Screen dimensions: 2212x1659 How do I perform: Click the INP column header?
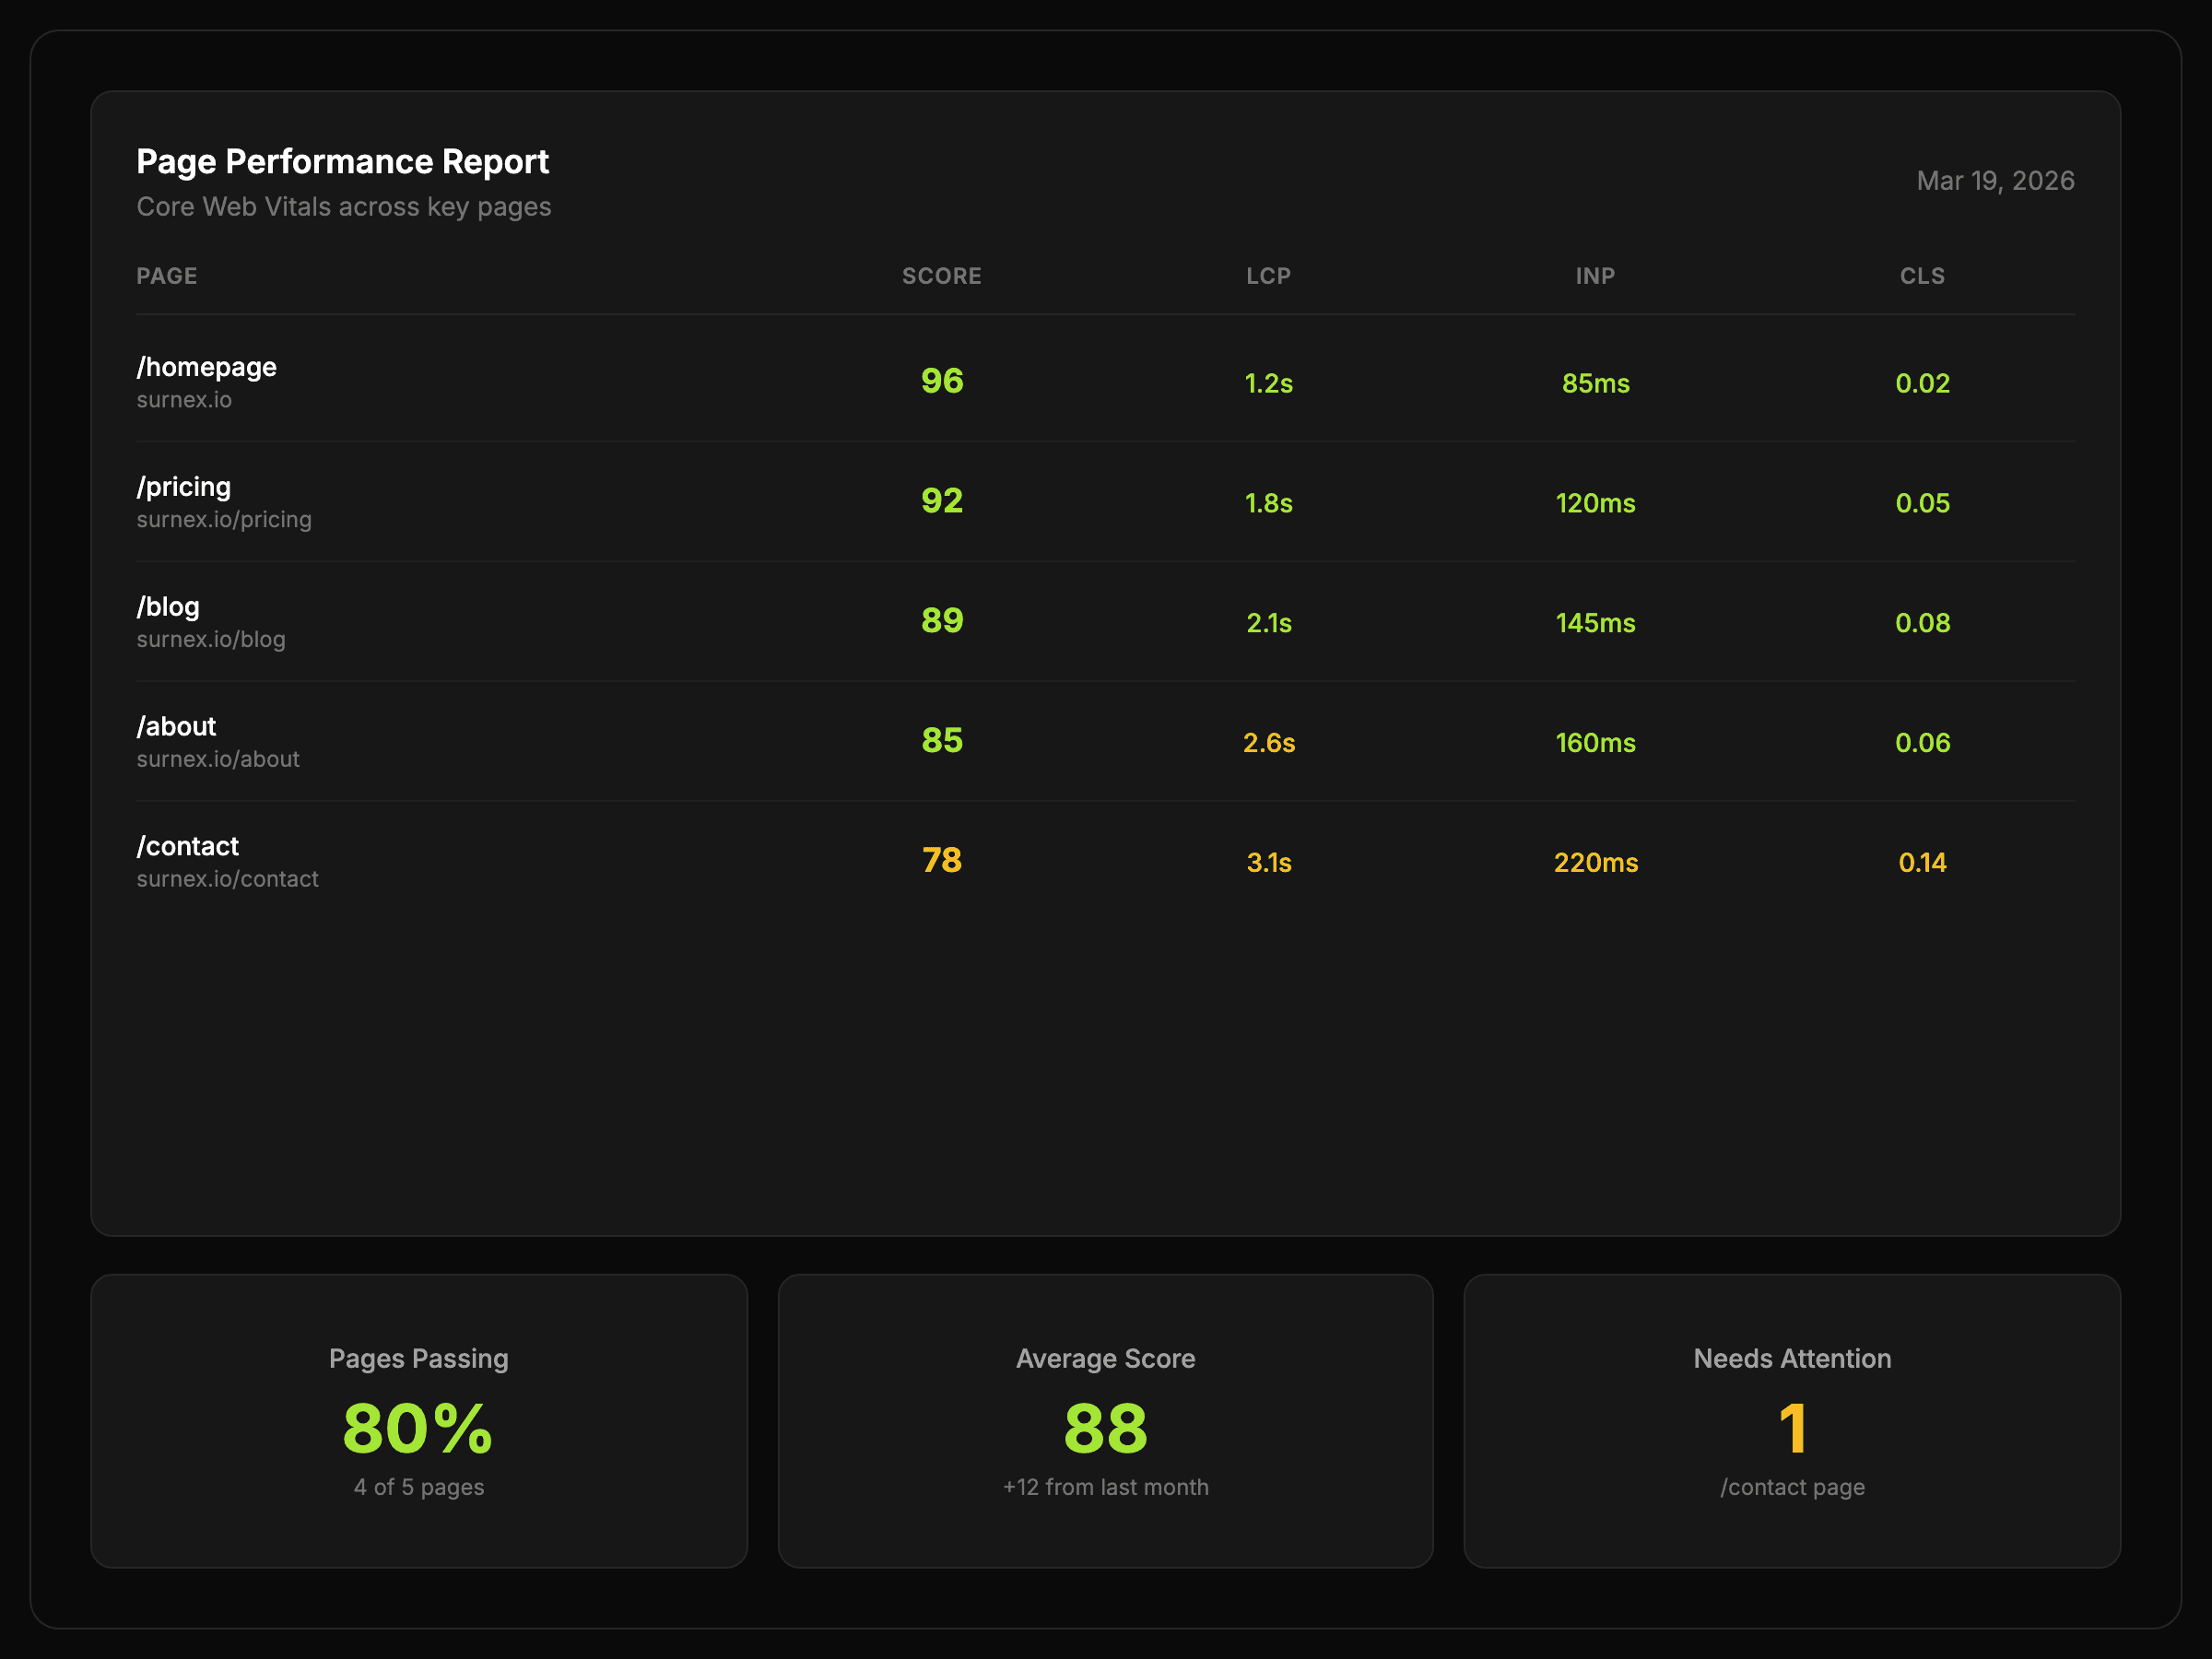1595,276
